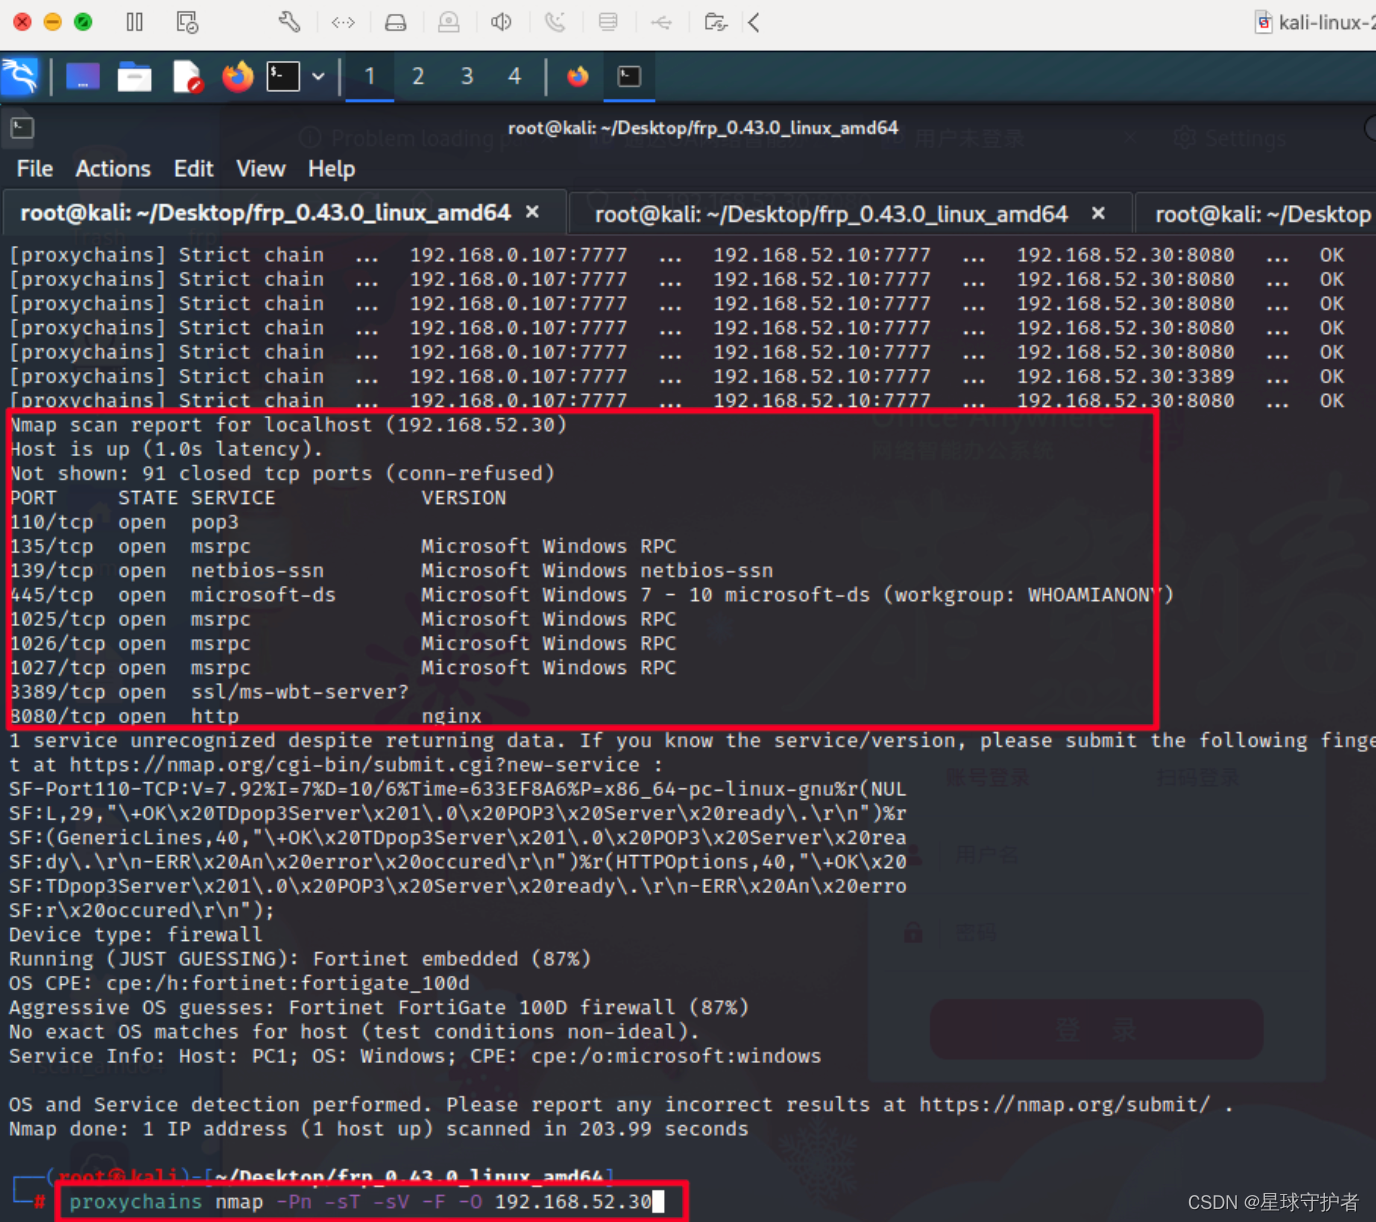
Task: Click the nmap.org submit.cgi URL
Action: pyautogui.click(x=354, y=765)
